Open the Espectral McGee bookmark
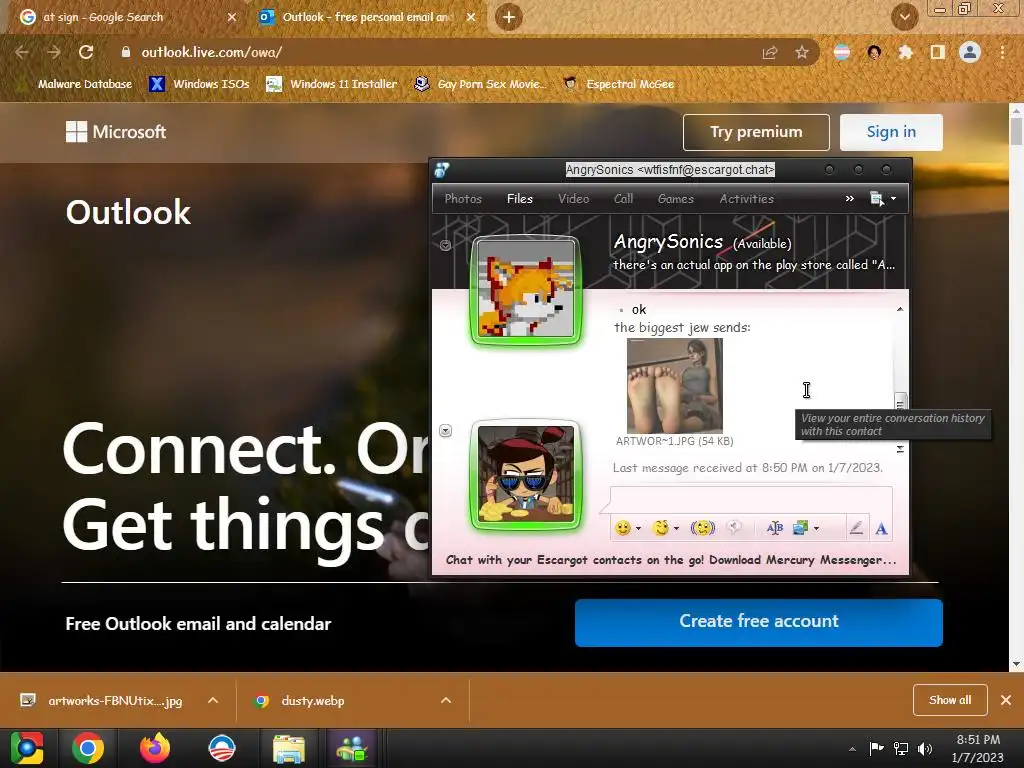Viewport: 1024px width, 768px height. pyautogui.click(x=619, y=84)
